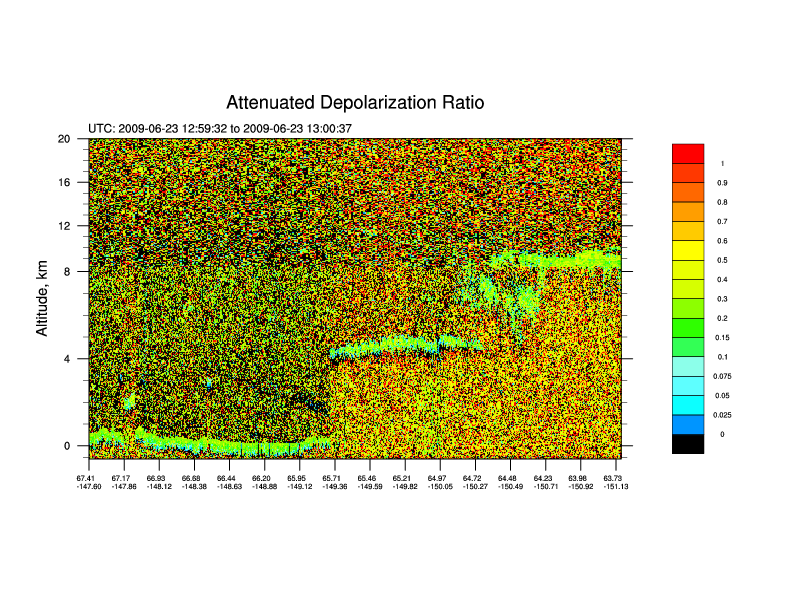Click the black swatch at the color bar bottom
Screen dimensions: 792x612
[688, 444]
